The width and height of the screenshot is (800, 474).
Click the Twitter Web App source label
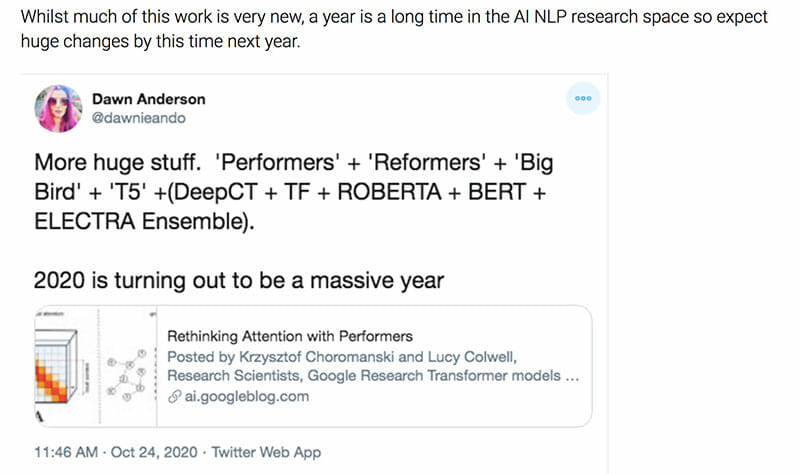pos(267,452)
